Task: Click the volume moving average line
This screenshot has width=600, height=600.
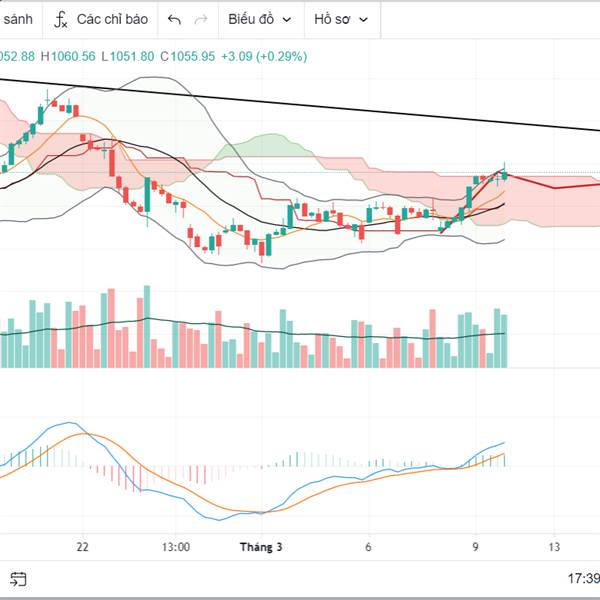Action: point(250,328)
